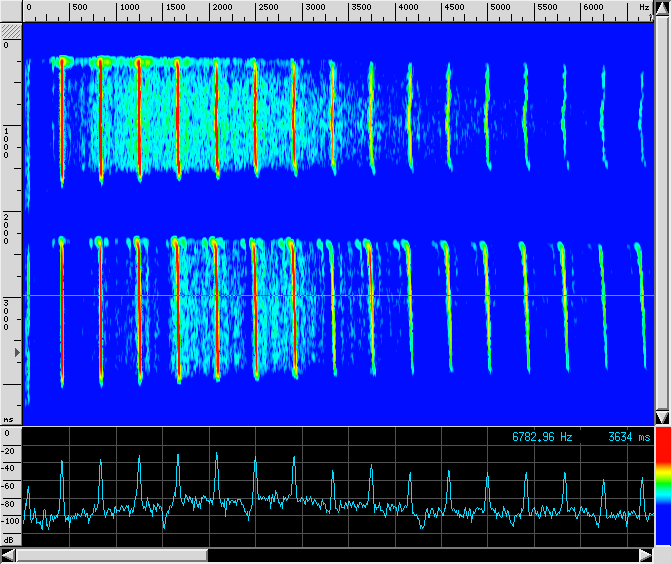The image size is (671, 564).
Task: Click the empty horizontal scrollbar track
Action: pos(420,555)
